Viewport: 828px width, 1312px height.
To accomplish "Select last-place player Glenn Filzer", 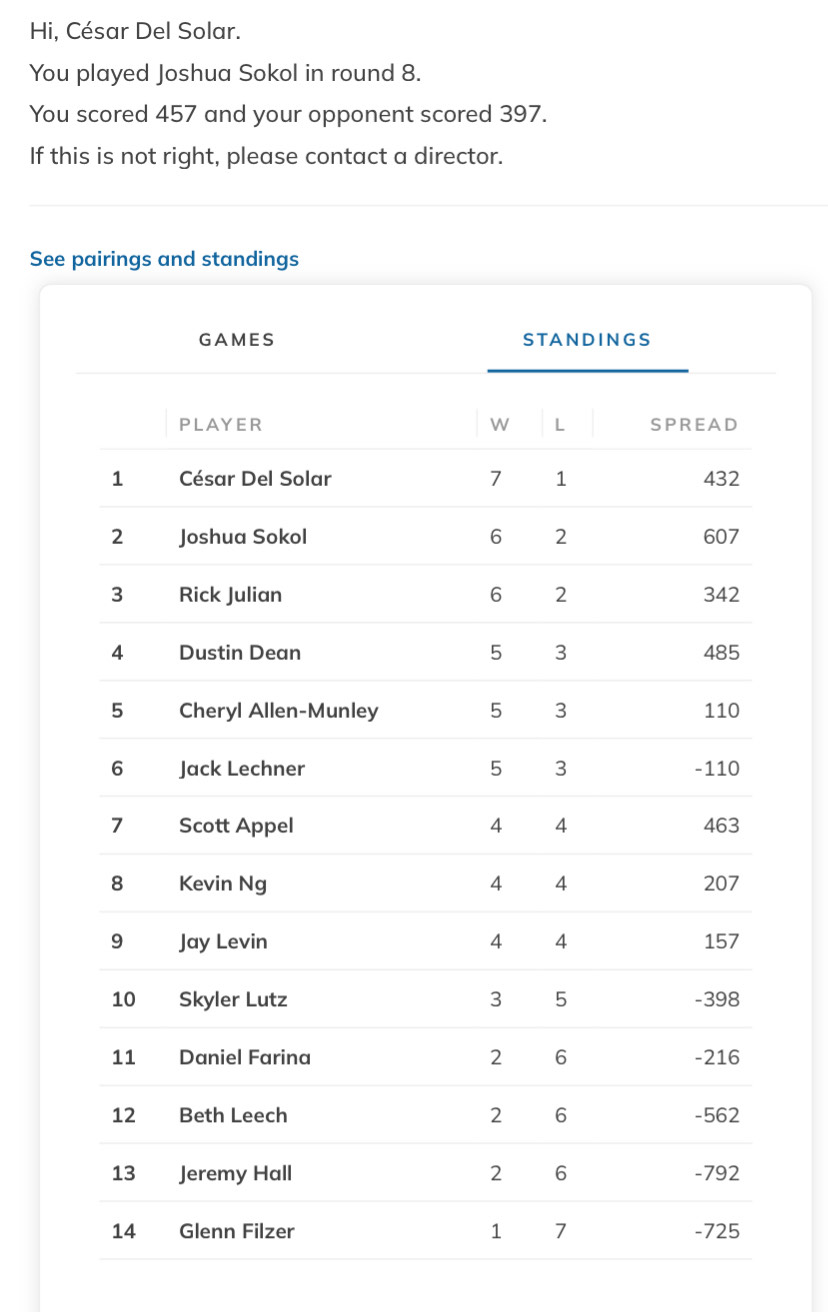I will pos(237,1232).
